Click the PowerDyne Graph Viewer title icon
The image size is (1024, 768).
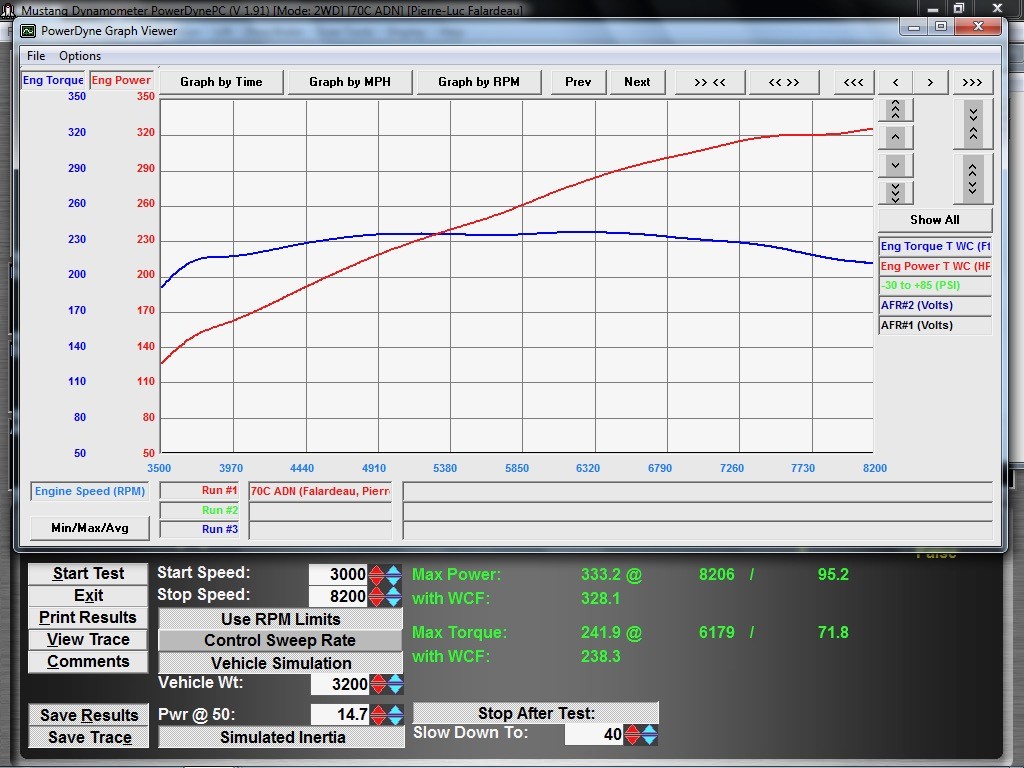pos(28,31)
